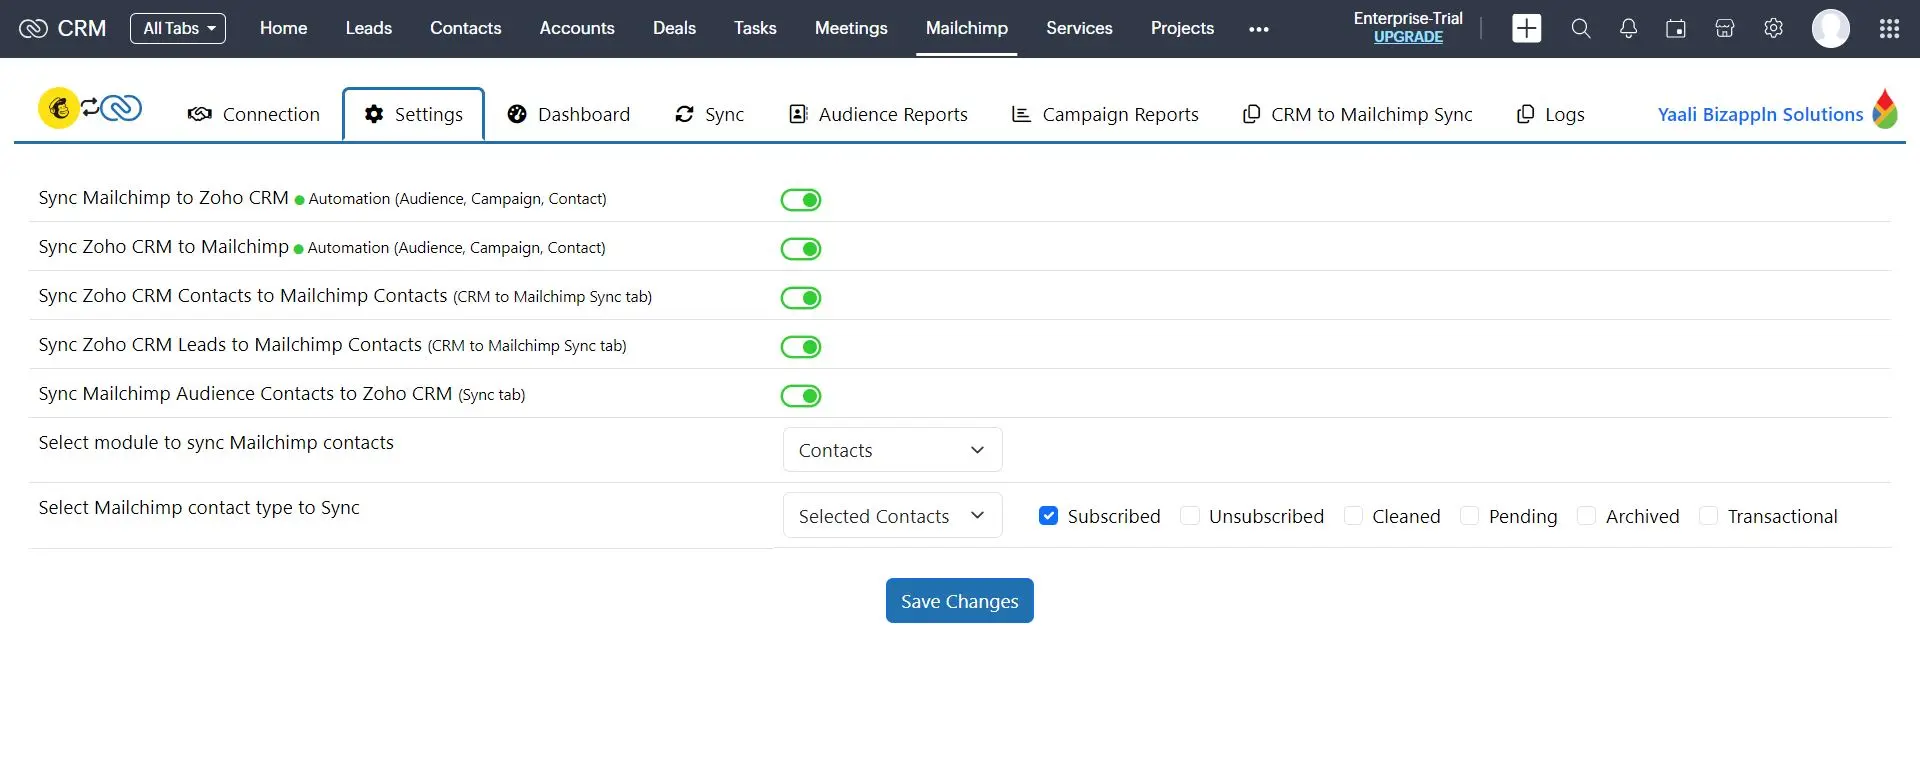Click the UPGRADE link
This screenshot has height=760, width=1920.
(1408, 37)
